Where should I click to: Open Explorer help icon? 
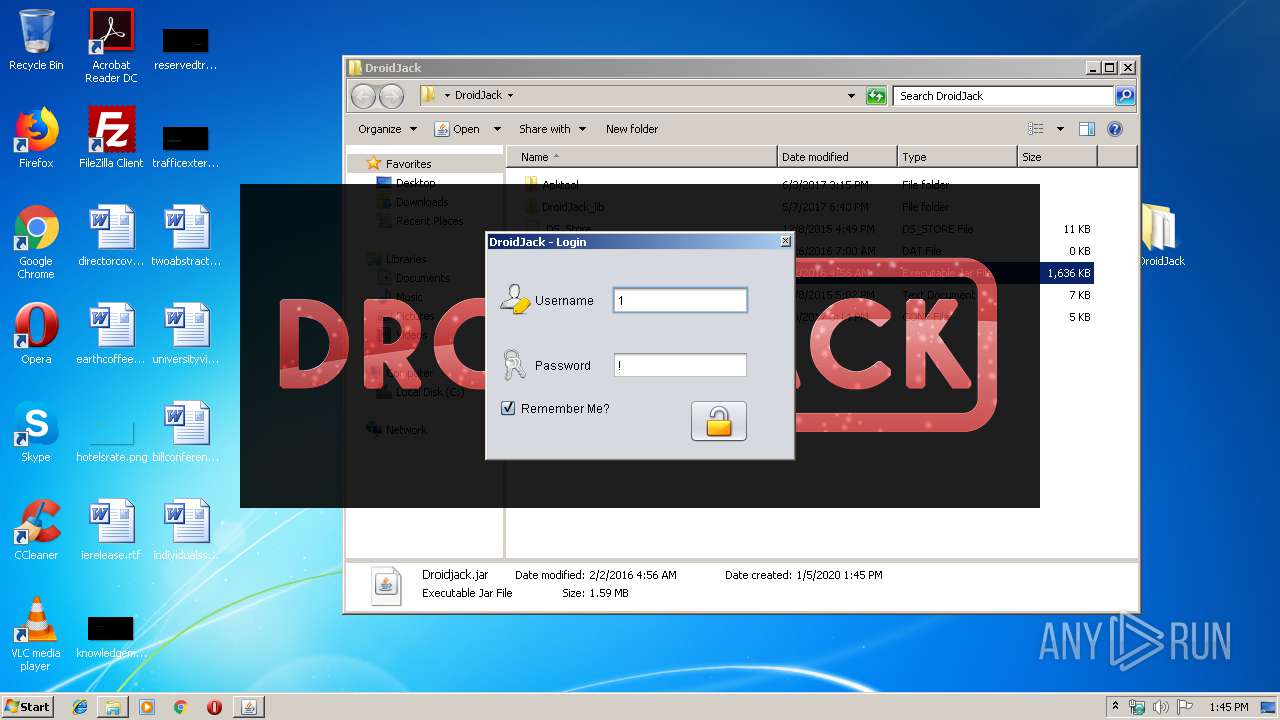1115,129
